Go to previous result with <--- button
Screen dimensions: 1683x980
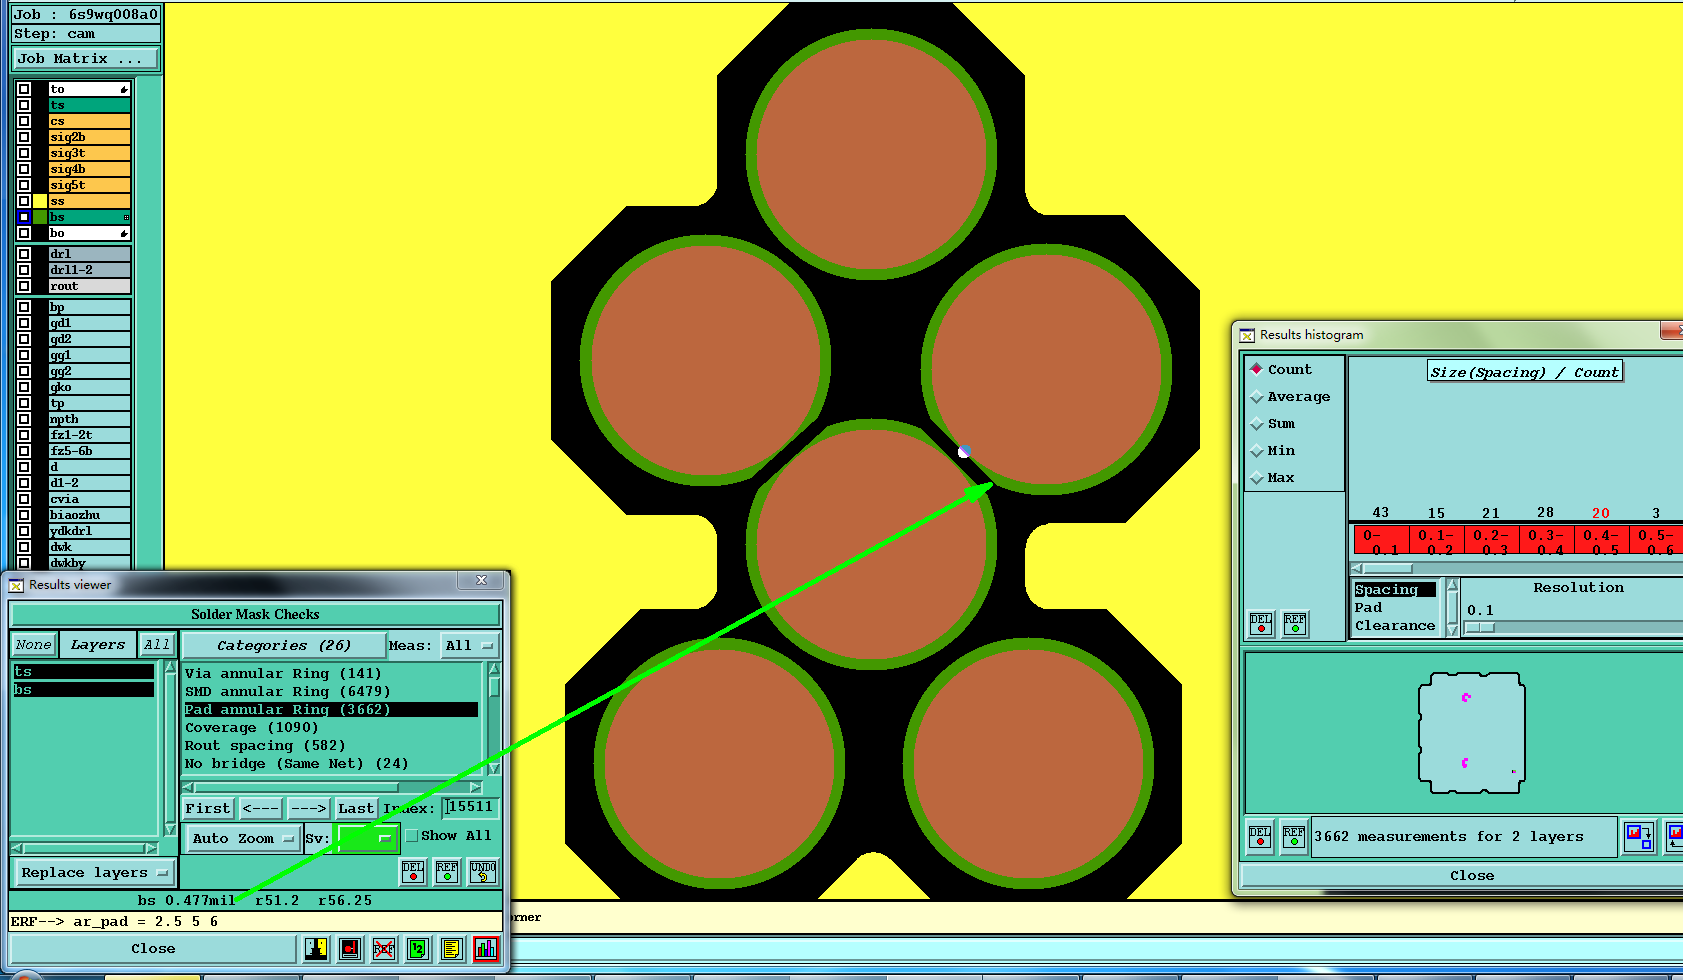[x=260, y=808]
